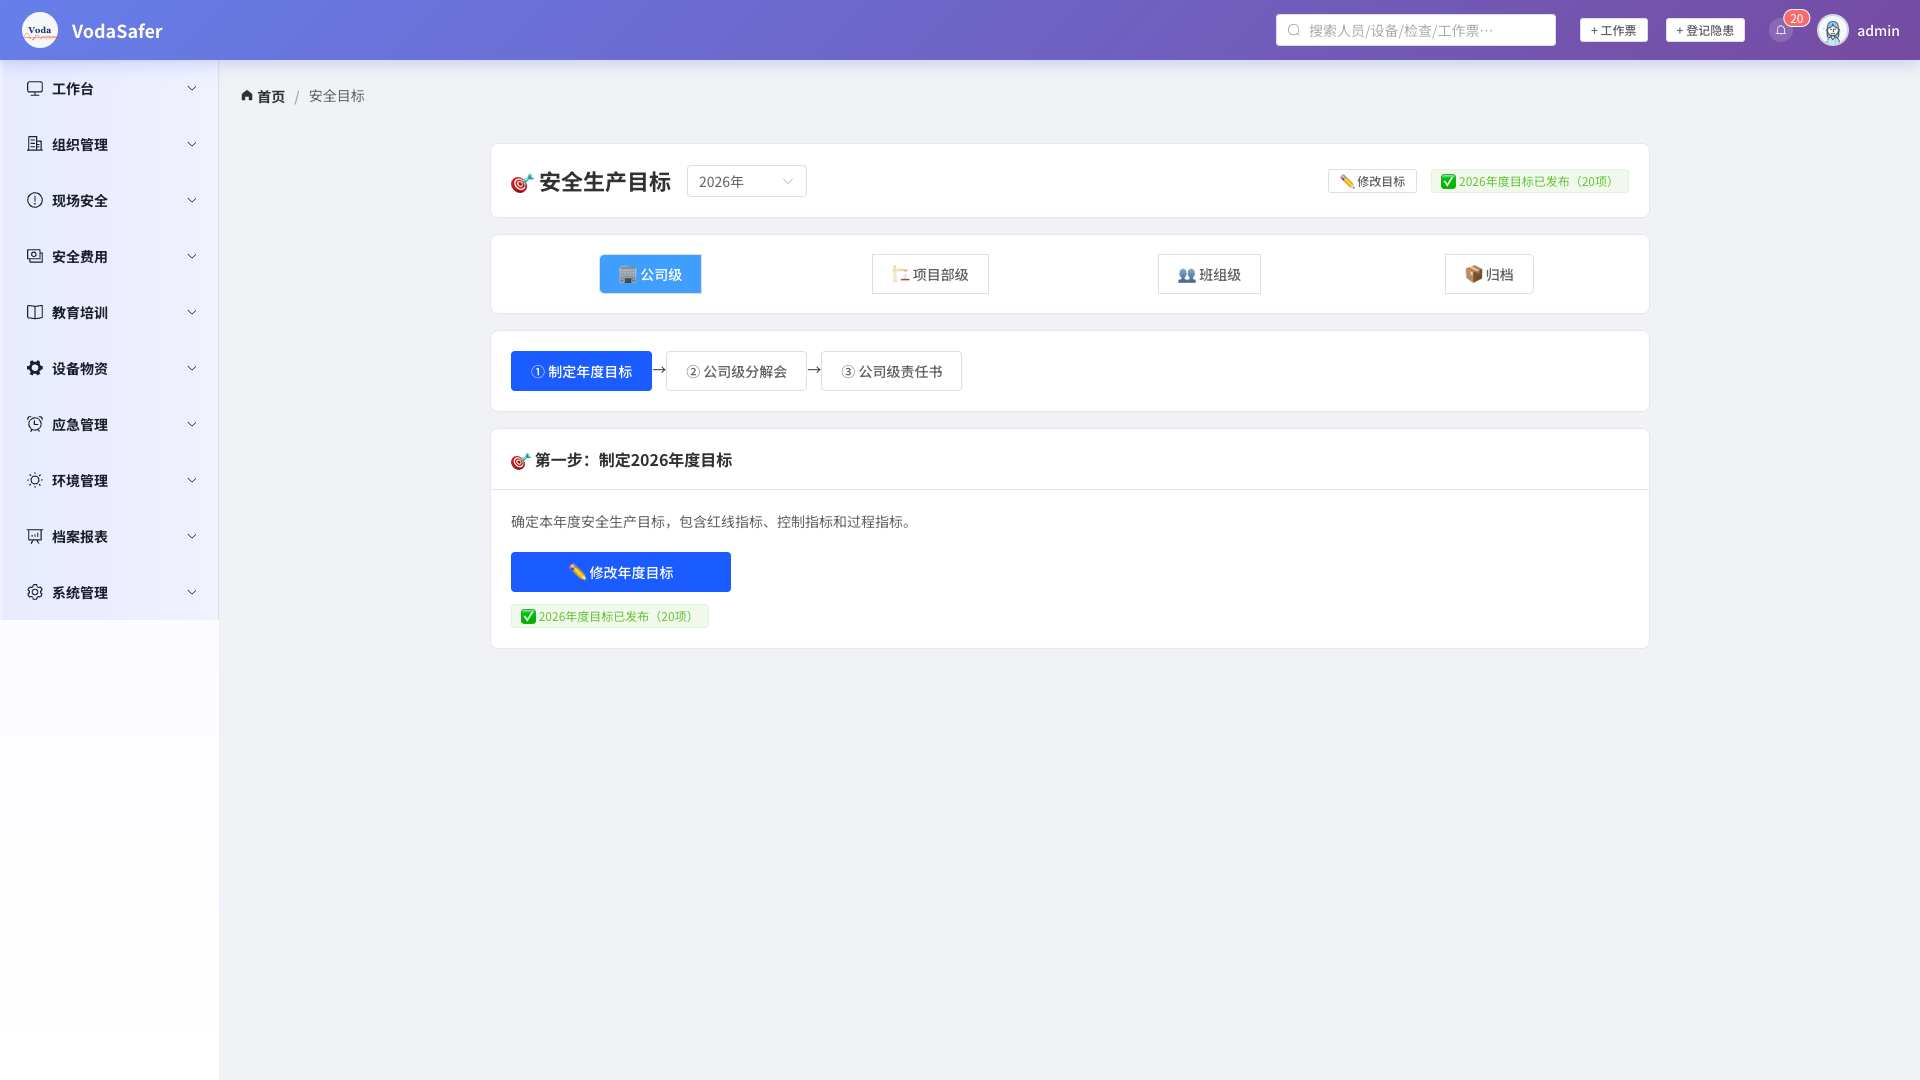The height and width of the screenshot is (1080, 1920).
Task: Click the 安全目标 breadcrumb text
Action: (337, 96)
